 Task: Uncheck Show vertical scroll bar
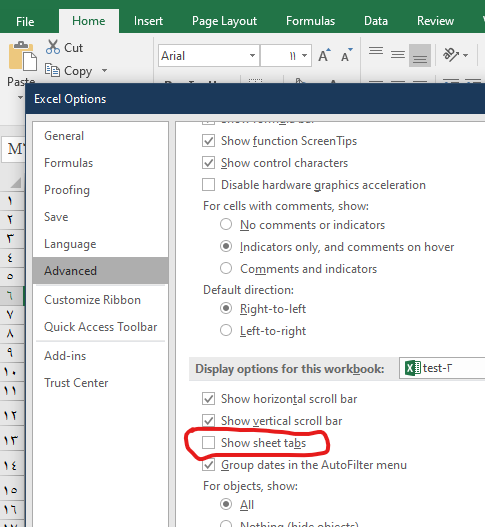pyautogui.click(x=208, y=421)
